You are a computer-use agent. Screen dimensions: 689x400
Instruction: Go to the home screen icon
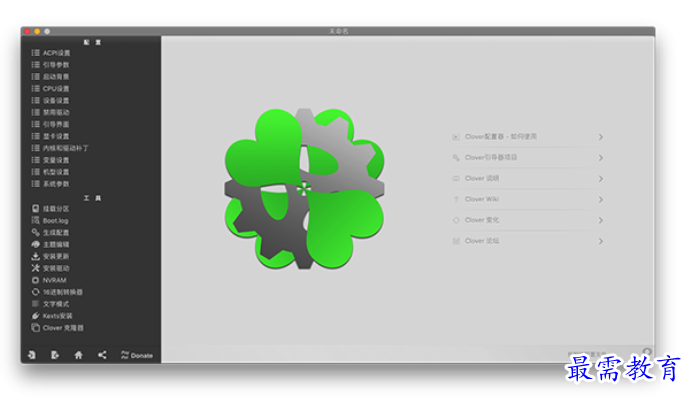[79, 355]
